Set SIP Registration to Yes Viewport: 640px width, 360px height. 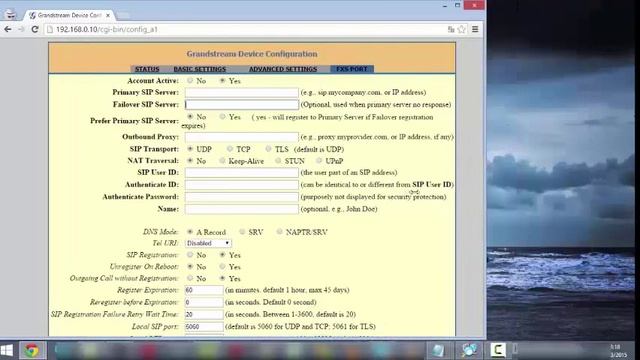tap(222, 255)
